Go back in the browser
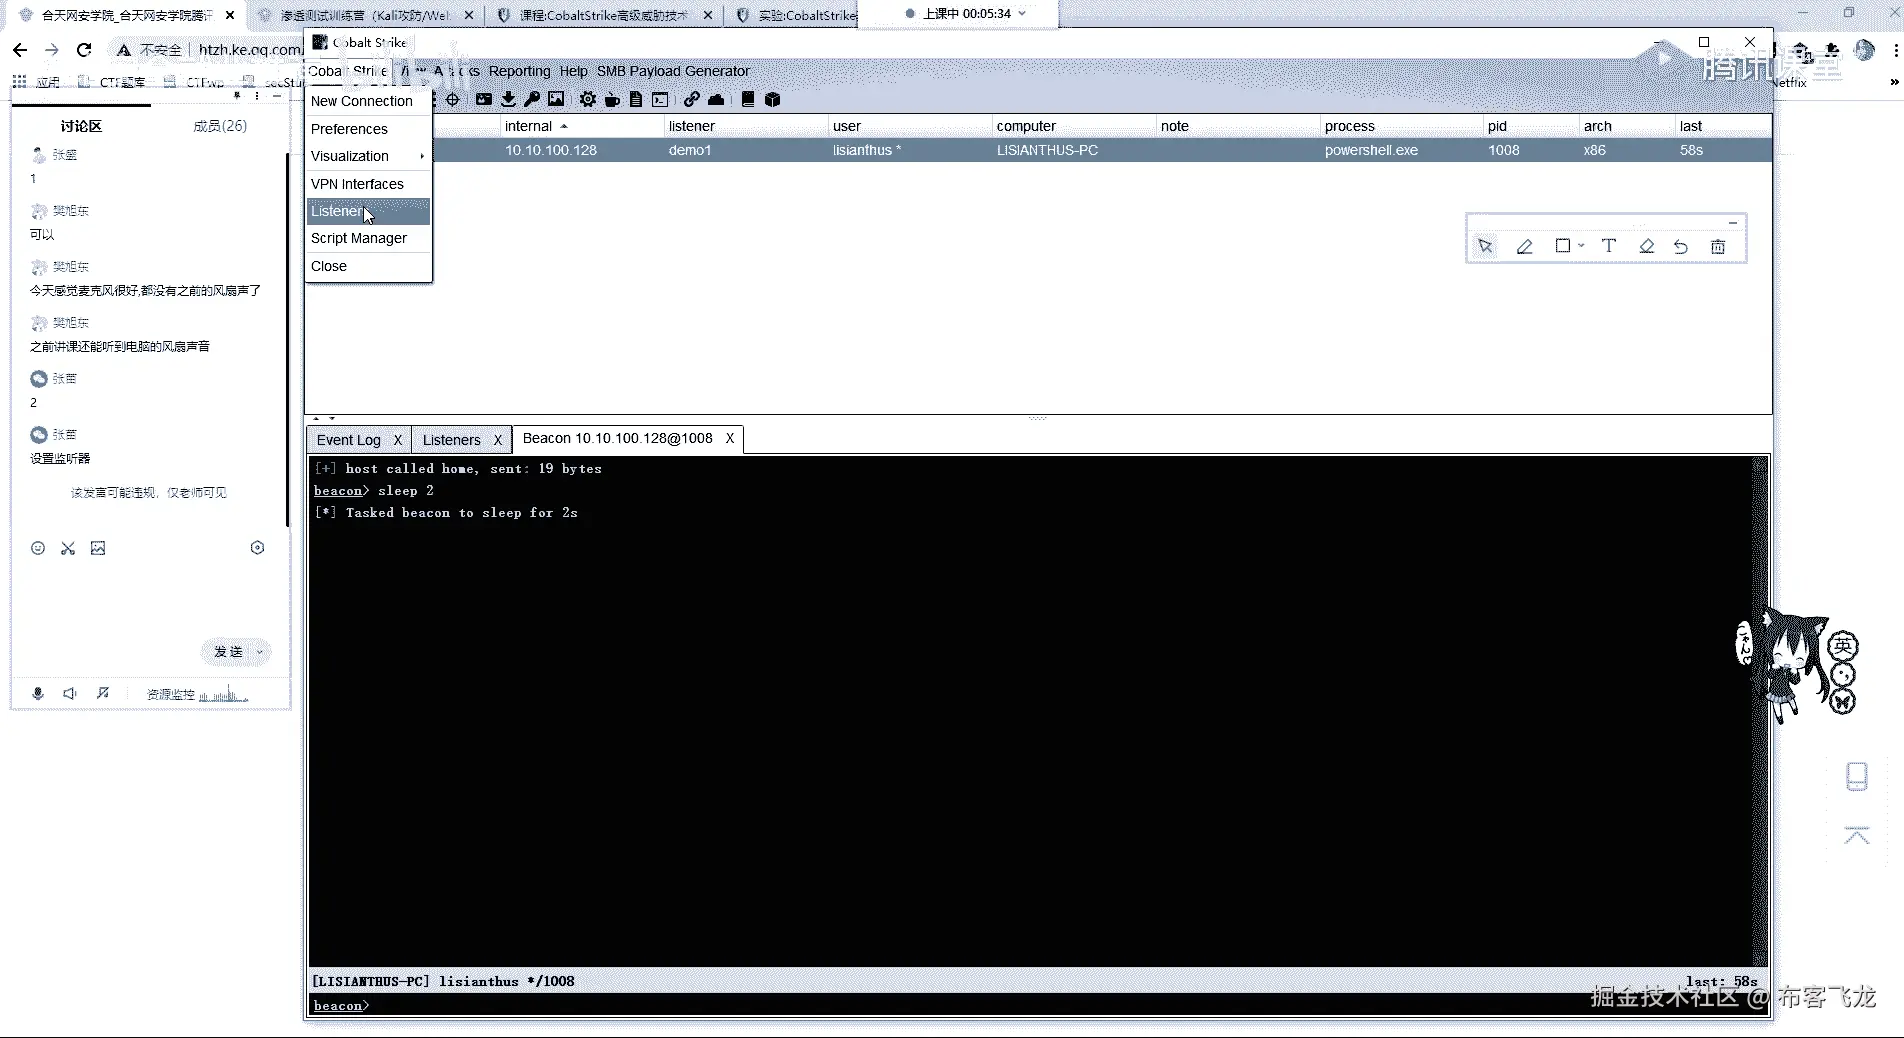 click(x=20, y=50)
